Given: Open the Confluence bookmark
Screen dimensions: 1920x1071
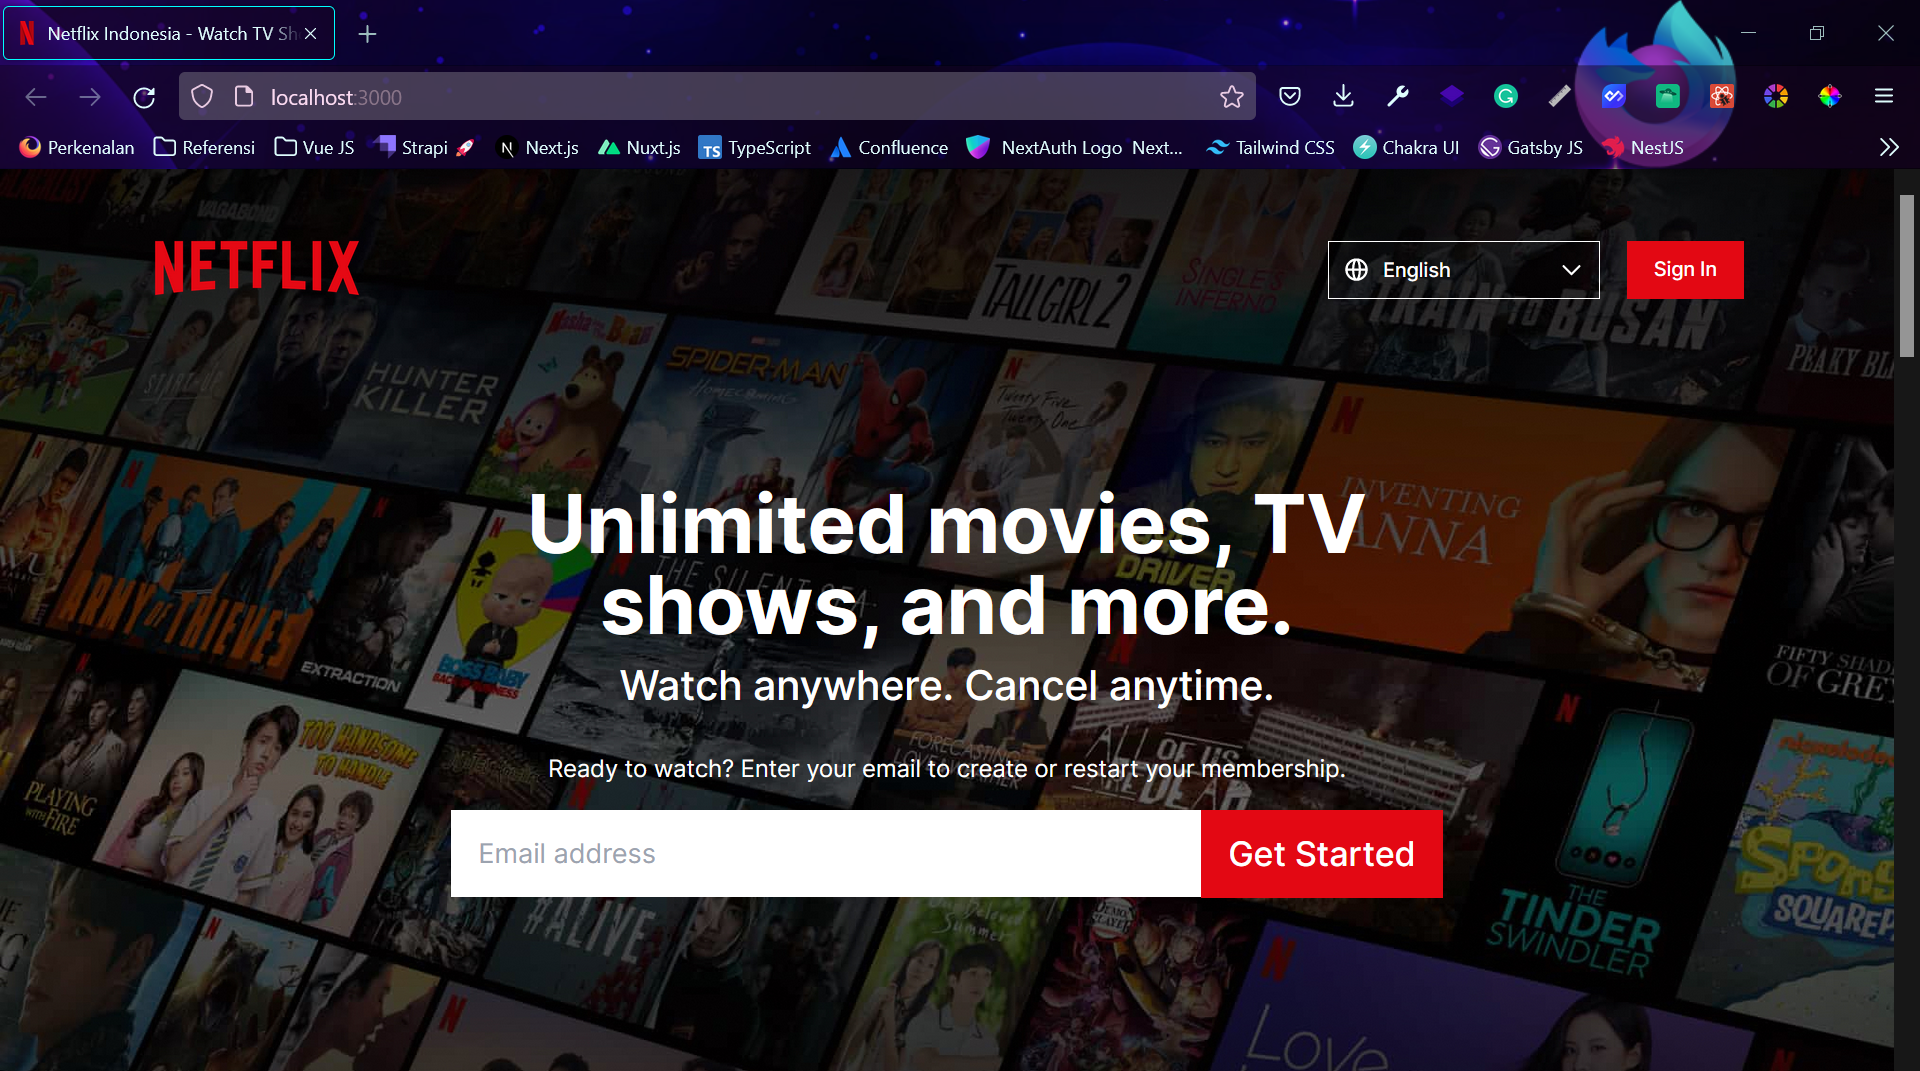Looking at the screenshot, I should coord(889,147).
